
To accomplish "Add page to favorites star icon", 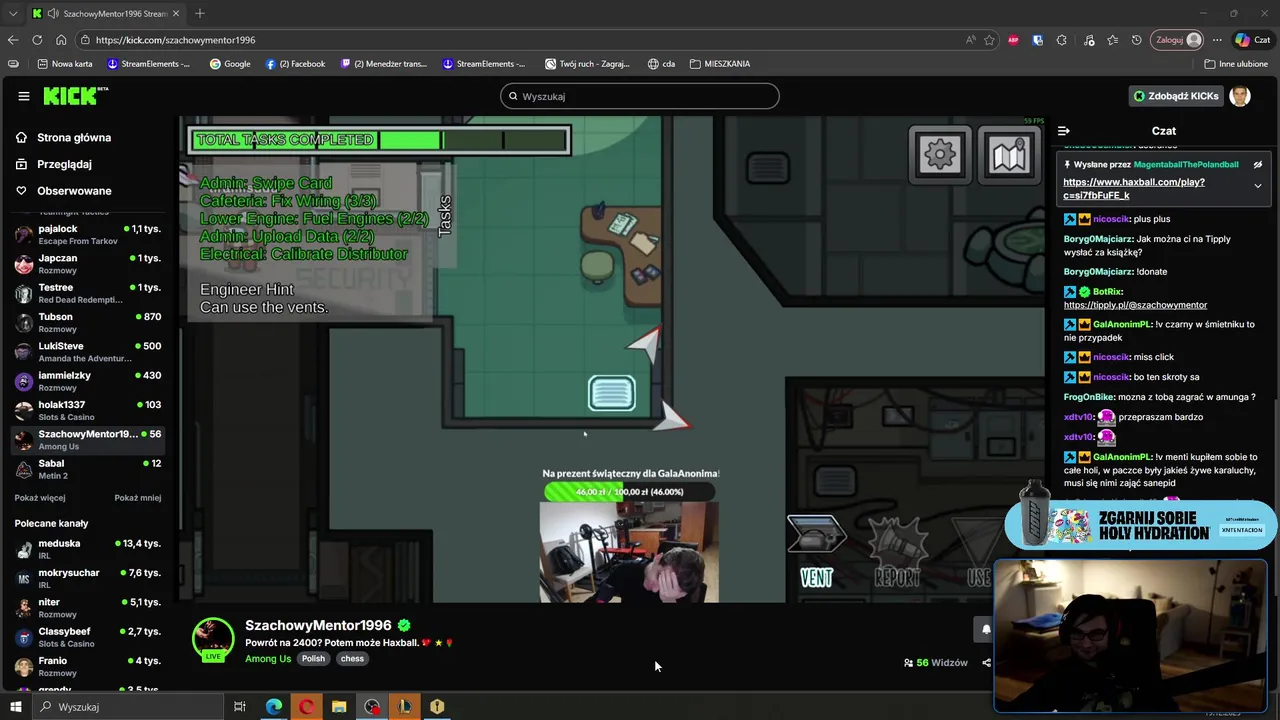I will pos(989,40).
